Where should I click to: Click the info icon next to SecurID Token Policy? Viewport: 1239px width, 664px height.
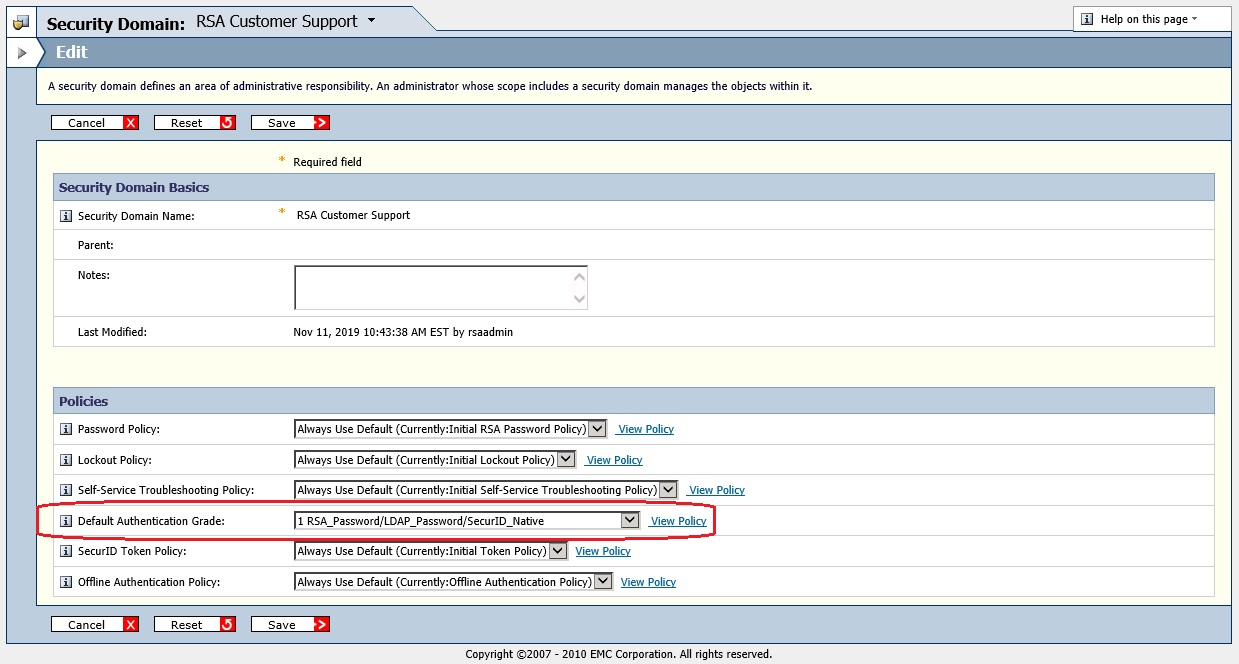pos(65,550)
